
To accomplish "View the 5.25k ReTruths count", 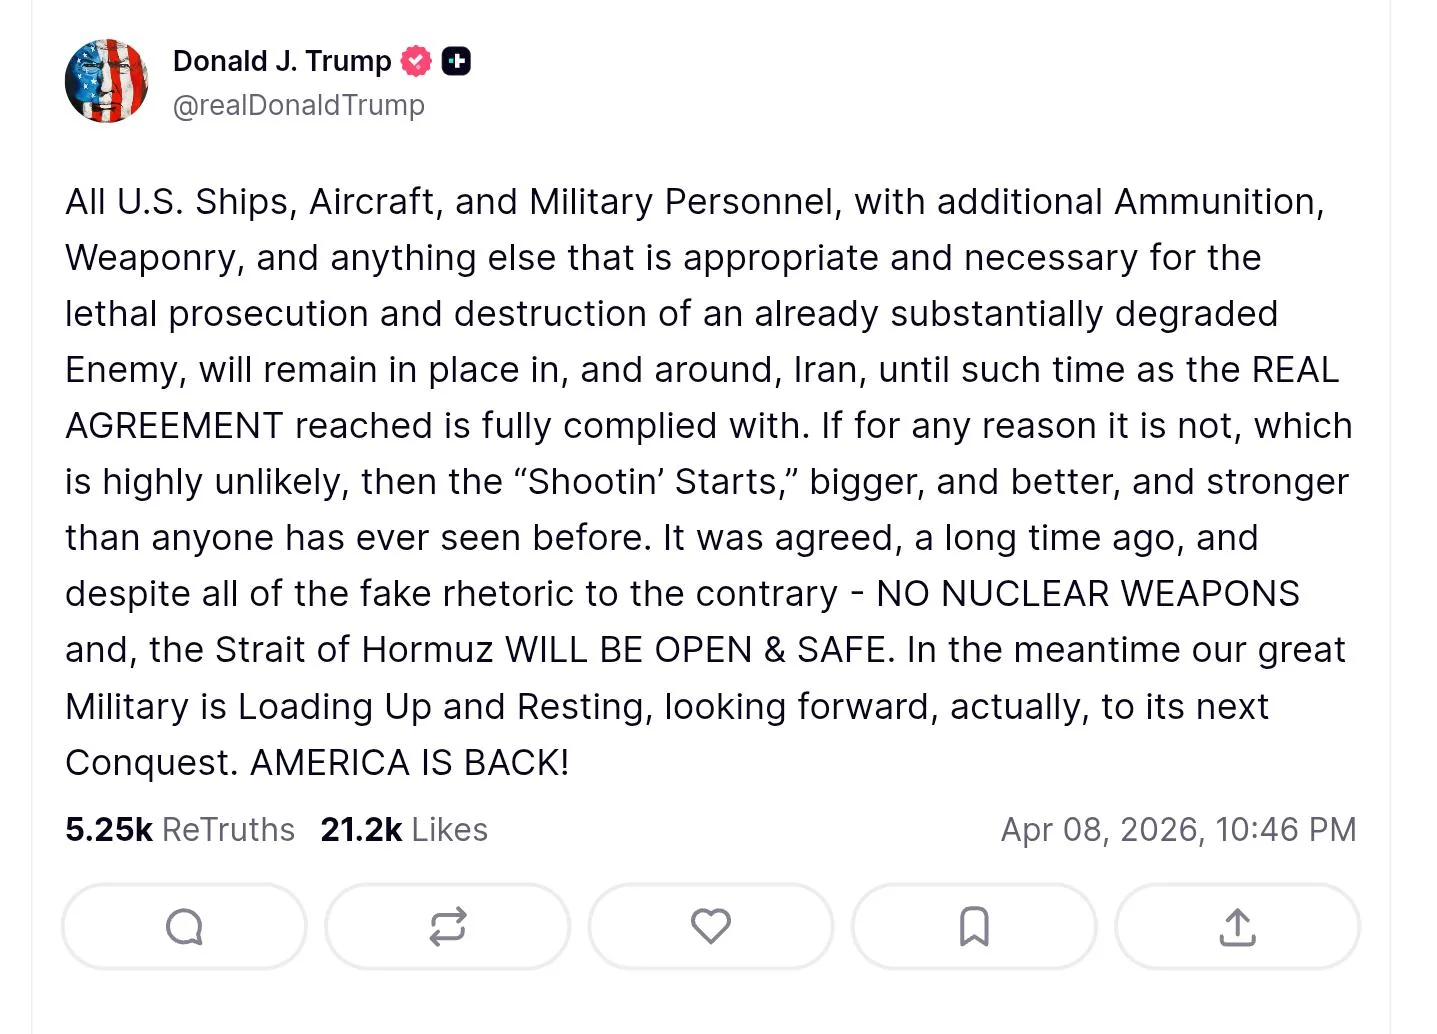I will (108, 830).
